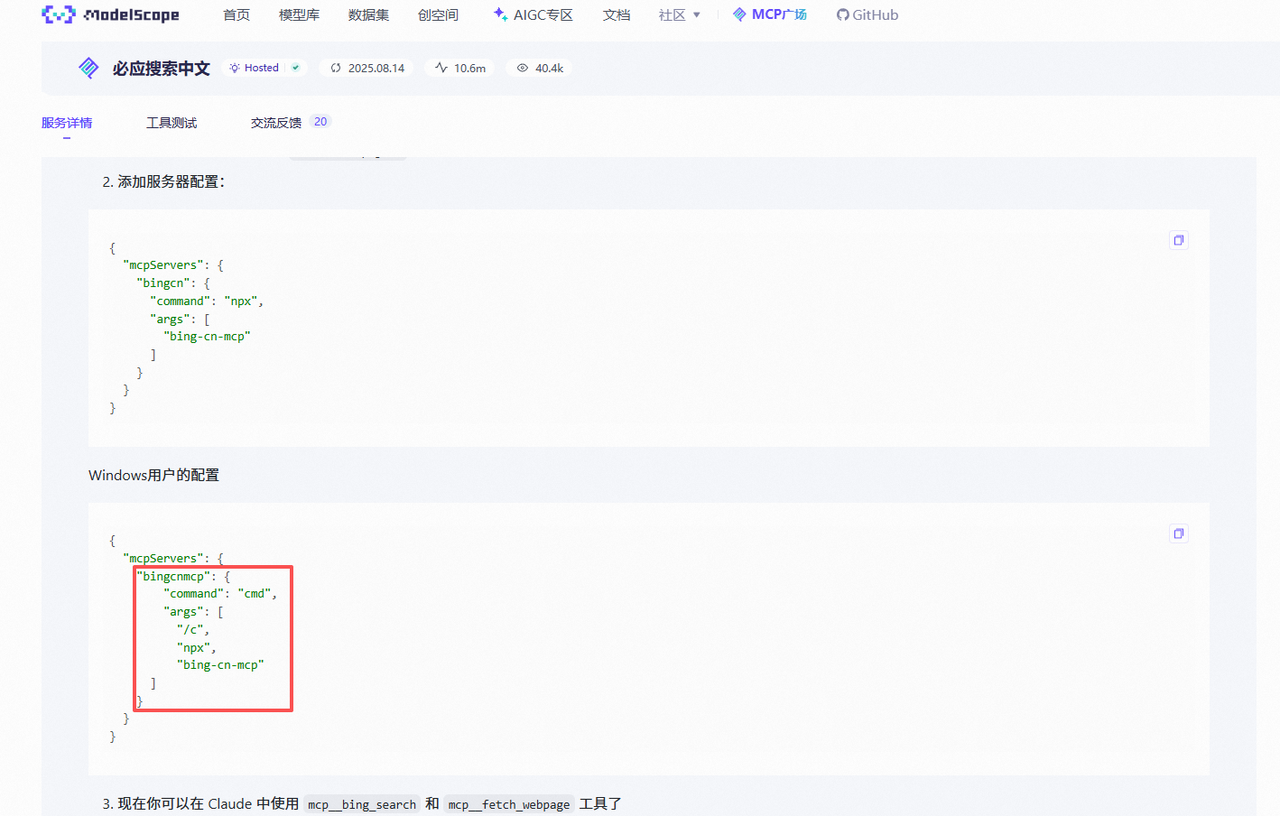Click the 10.6m call count badge
Viewport: 1280px width, 816px height.
point(460,68)
